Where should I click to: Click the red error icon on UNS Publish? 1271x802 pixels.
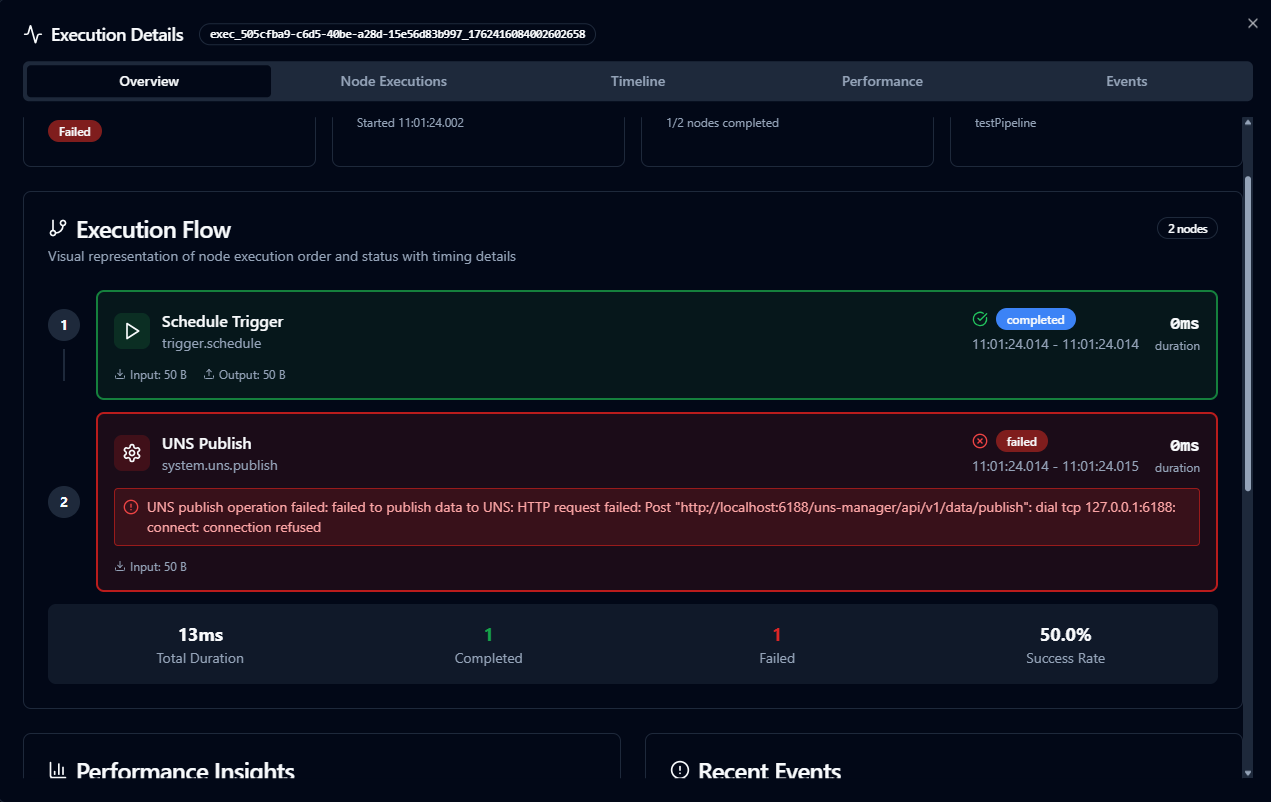pos(979,441)
